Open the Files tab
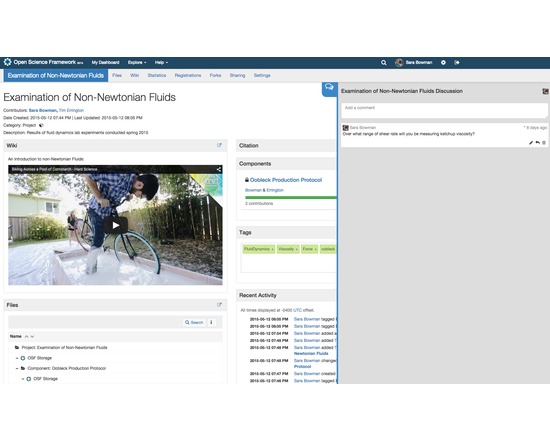The width and height of the screenshot is (550, 440). point(117,75)
